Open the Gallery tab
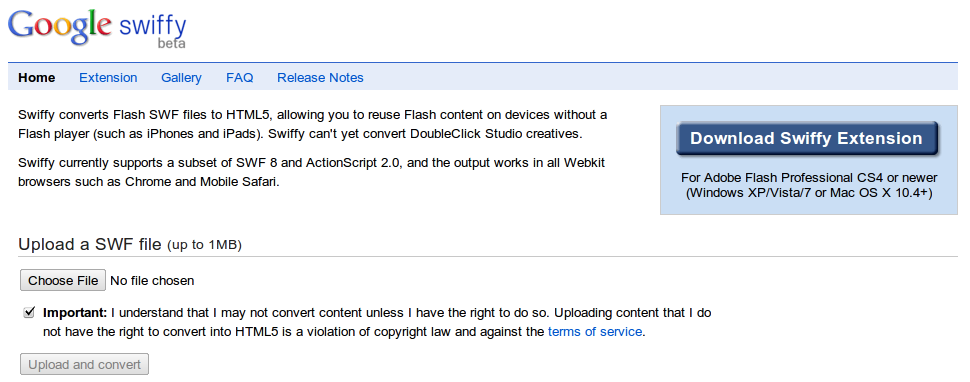Viewport: 970px width, 382px height. point(181,77)
